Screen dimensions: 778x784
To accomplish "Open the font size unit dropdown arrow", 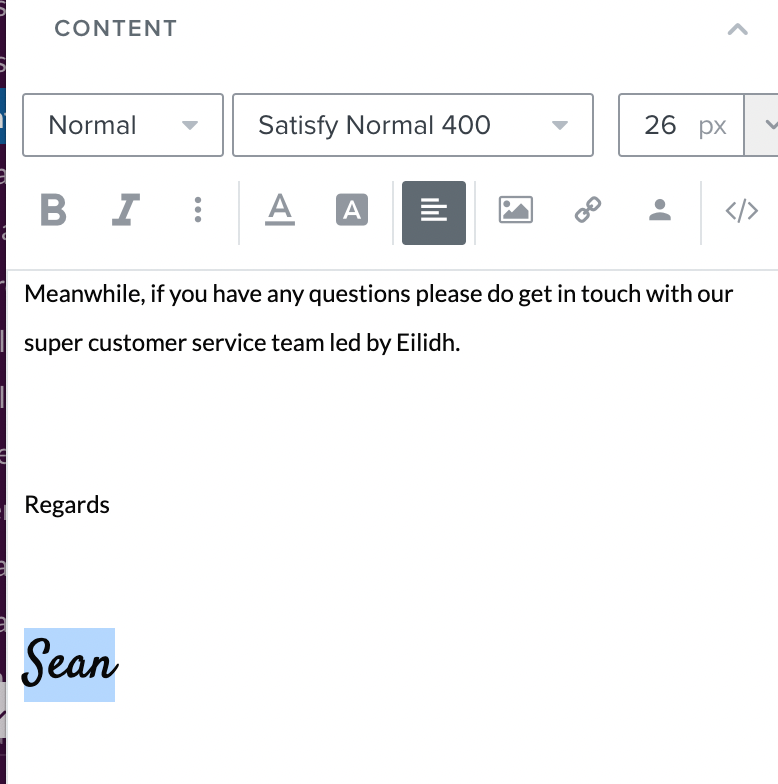I will pos(762,125).
